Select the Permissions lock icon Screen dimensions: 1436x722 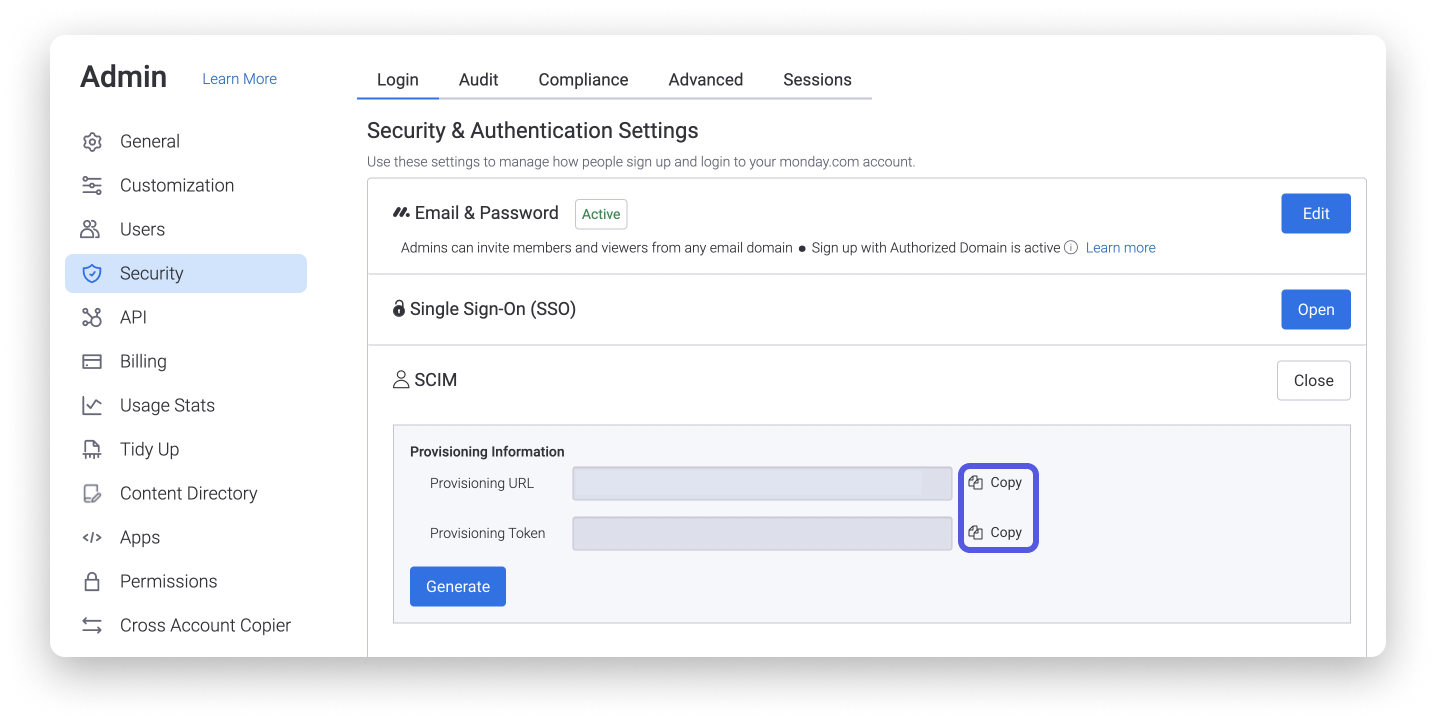pos(92,581)
